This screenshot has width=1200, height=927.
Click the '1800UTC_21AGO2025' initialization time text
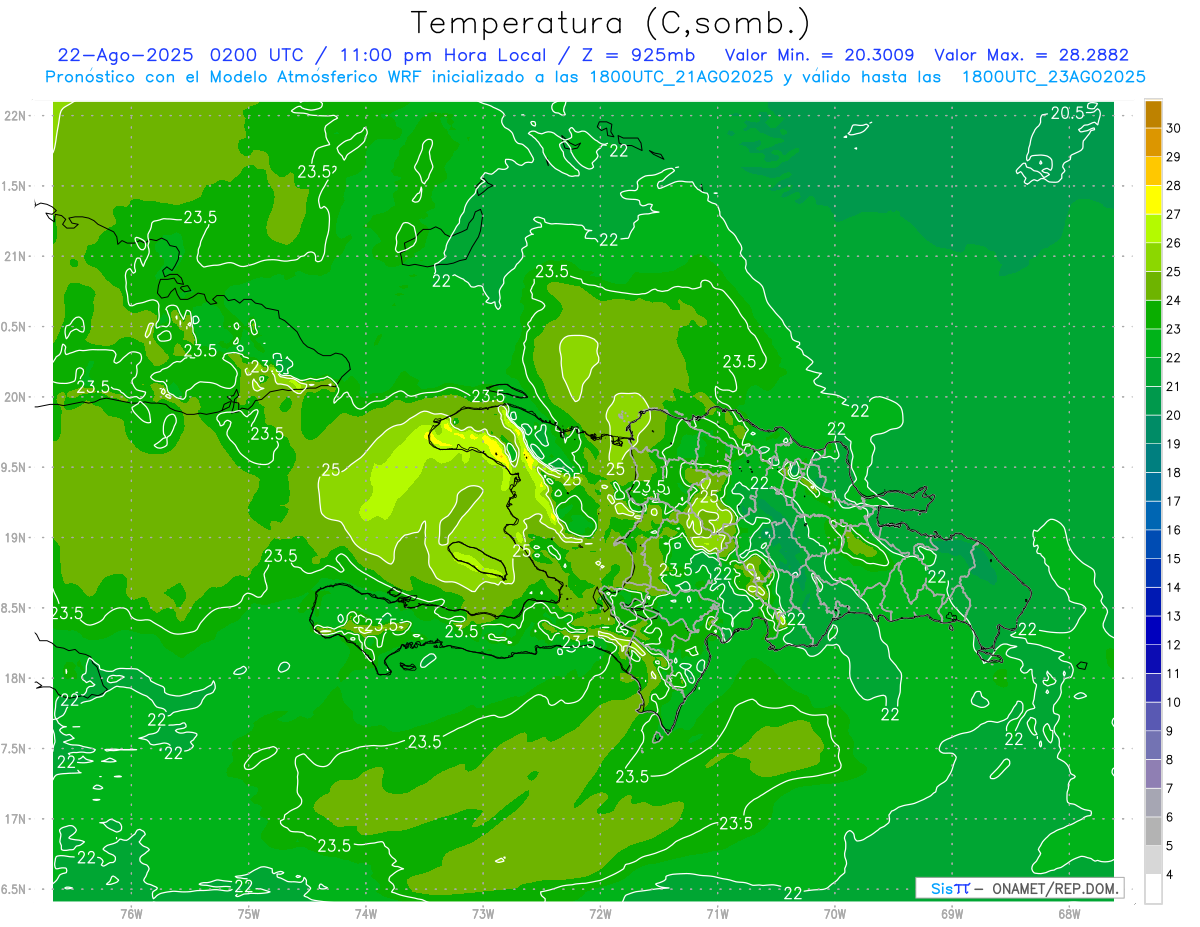click(x=683, y=77)
